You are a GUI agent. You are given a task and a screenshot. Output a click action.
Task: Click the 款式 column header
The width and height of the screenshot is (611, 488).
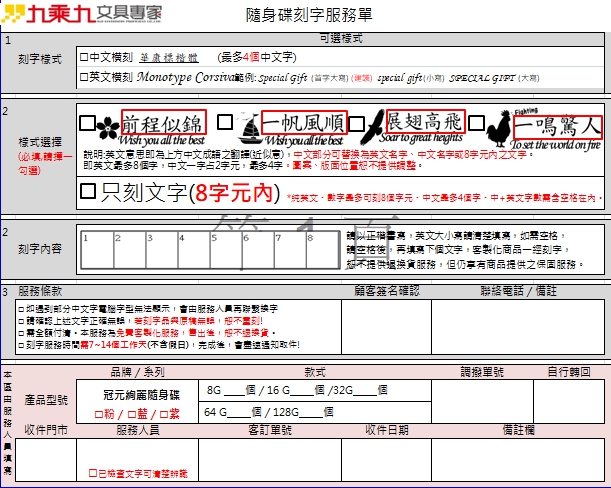coord(315,372)
